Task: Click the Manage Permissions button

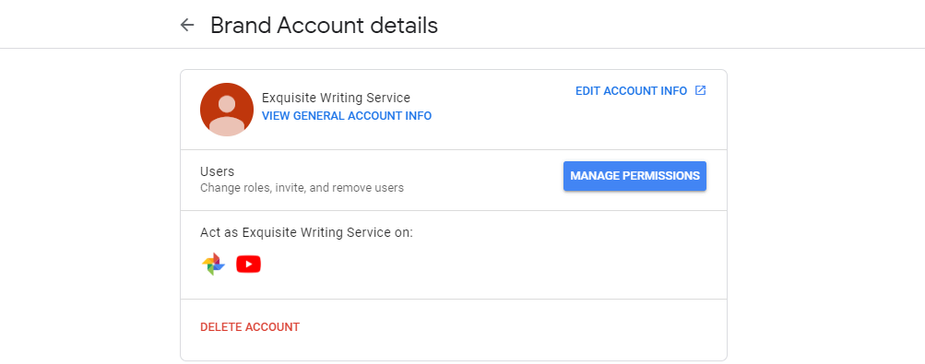Action: [x=635, y=176]
